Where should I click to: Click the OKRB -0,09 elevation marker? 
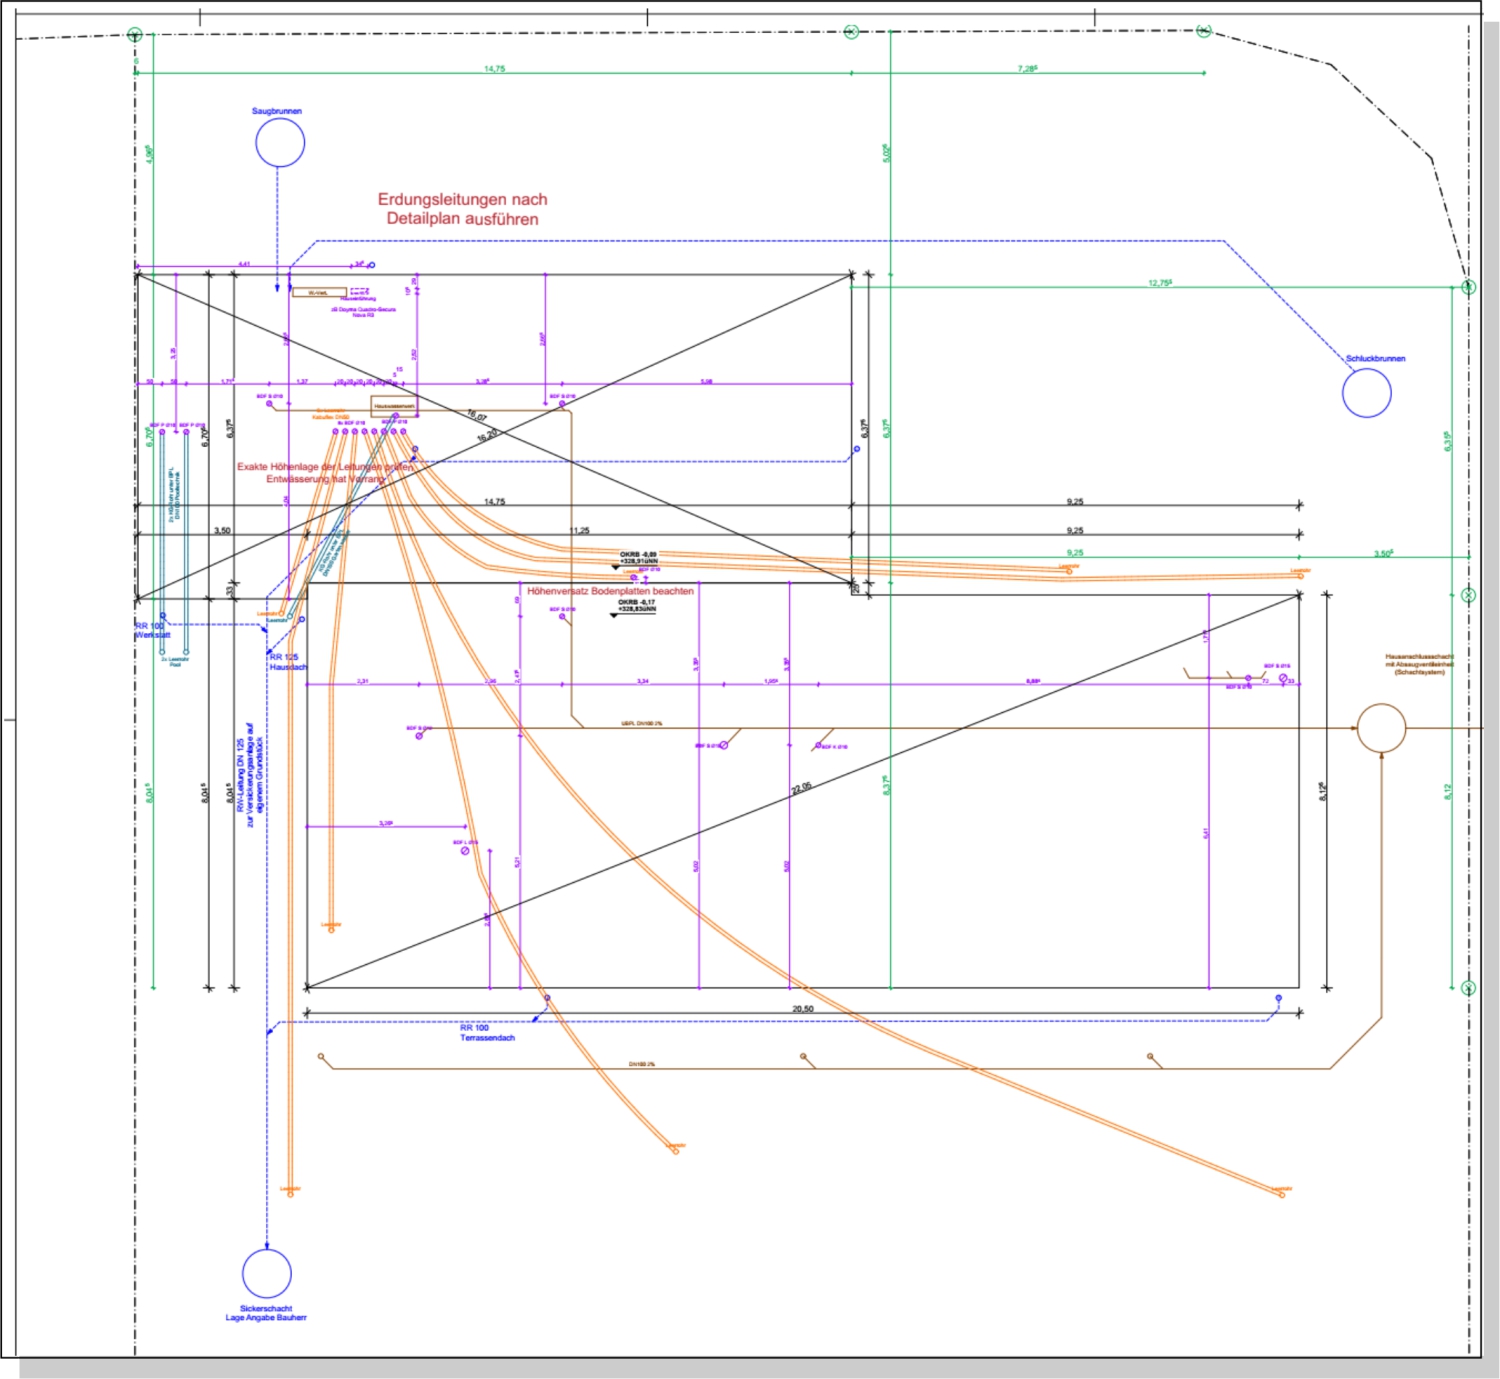[638, 558]
